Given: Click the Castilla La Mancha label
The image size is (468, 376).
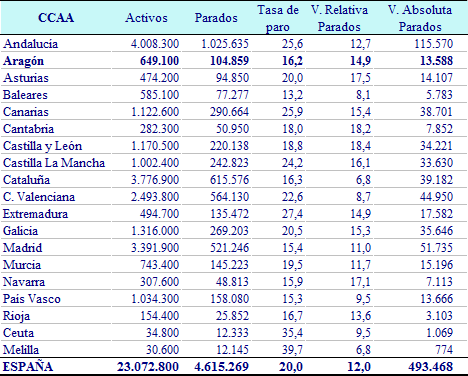Looking at the screenshot, I should coord(54,163).
